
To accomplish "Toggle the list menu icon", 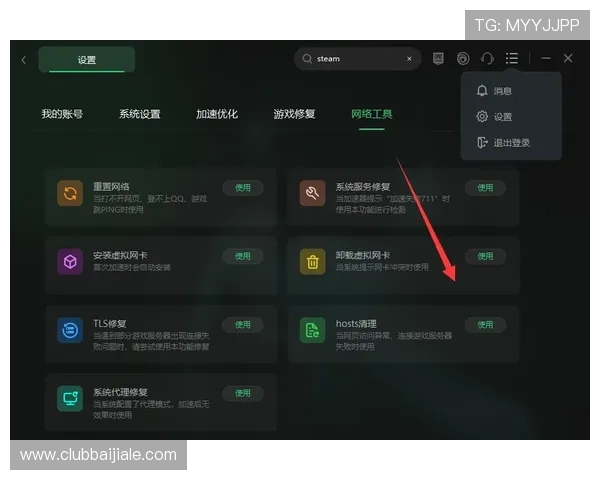I will [x=512, y=59].
